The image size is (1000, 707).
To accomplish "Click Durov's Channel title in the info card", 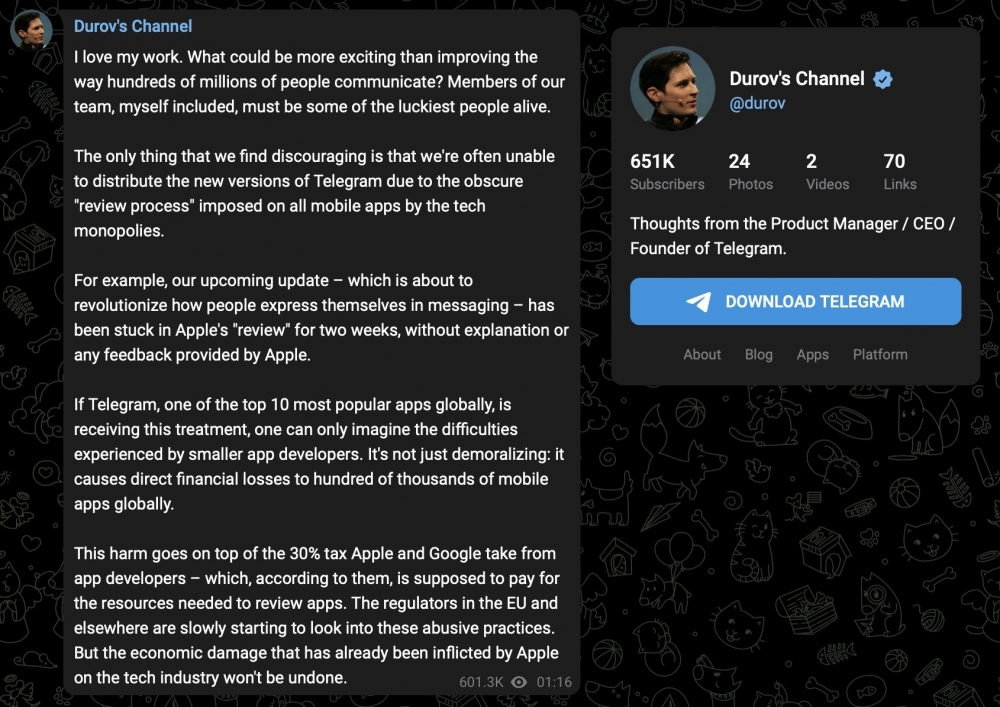I will (x=797, y=78).
